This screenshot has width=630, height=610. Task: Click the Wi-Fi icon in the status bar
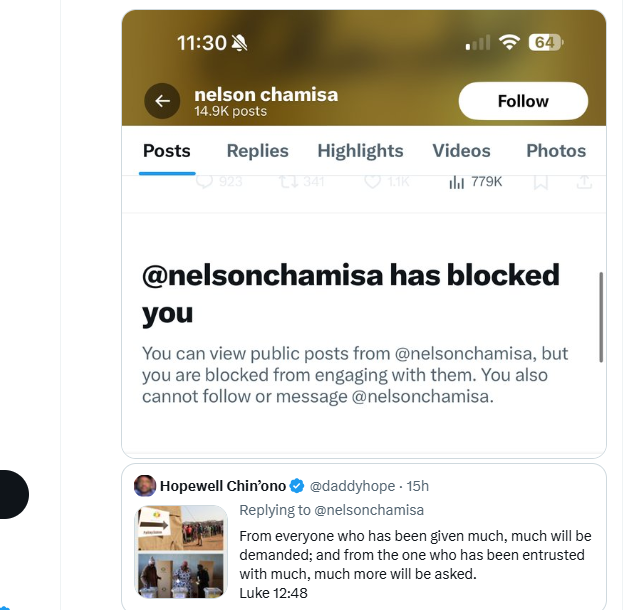click(x=509, y=42)
